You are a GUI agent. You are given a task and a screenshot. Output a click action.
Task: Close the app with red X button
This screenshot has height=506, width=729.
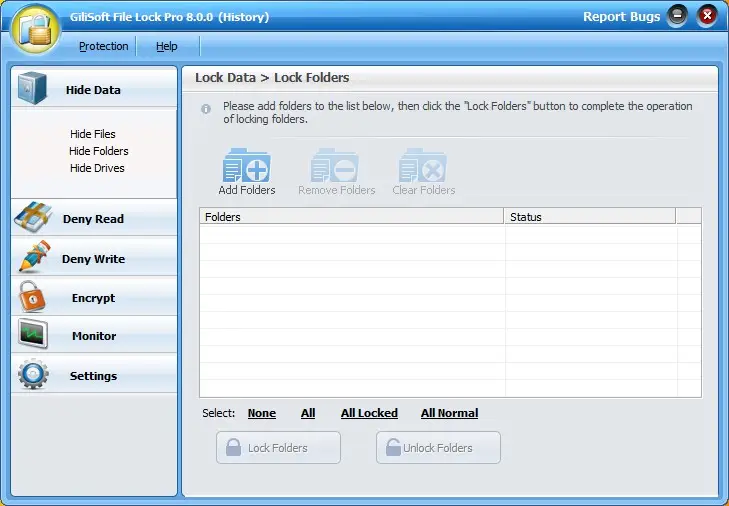click(707, 16)
